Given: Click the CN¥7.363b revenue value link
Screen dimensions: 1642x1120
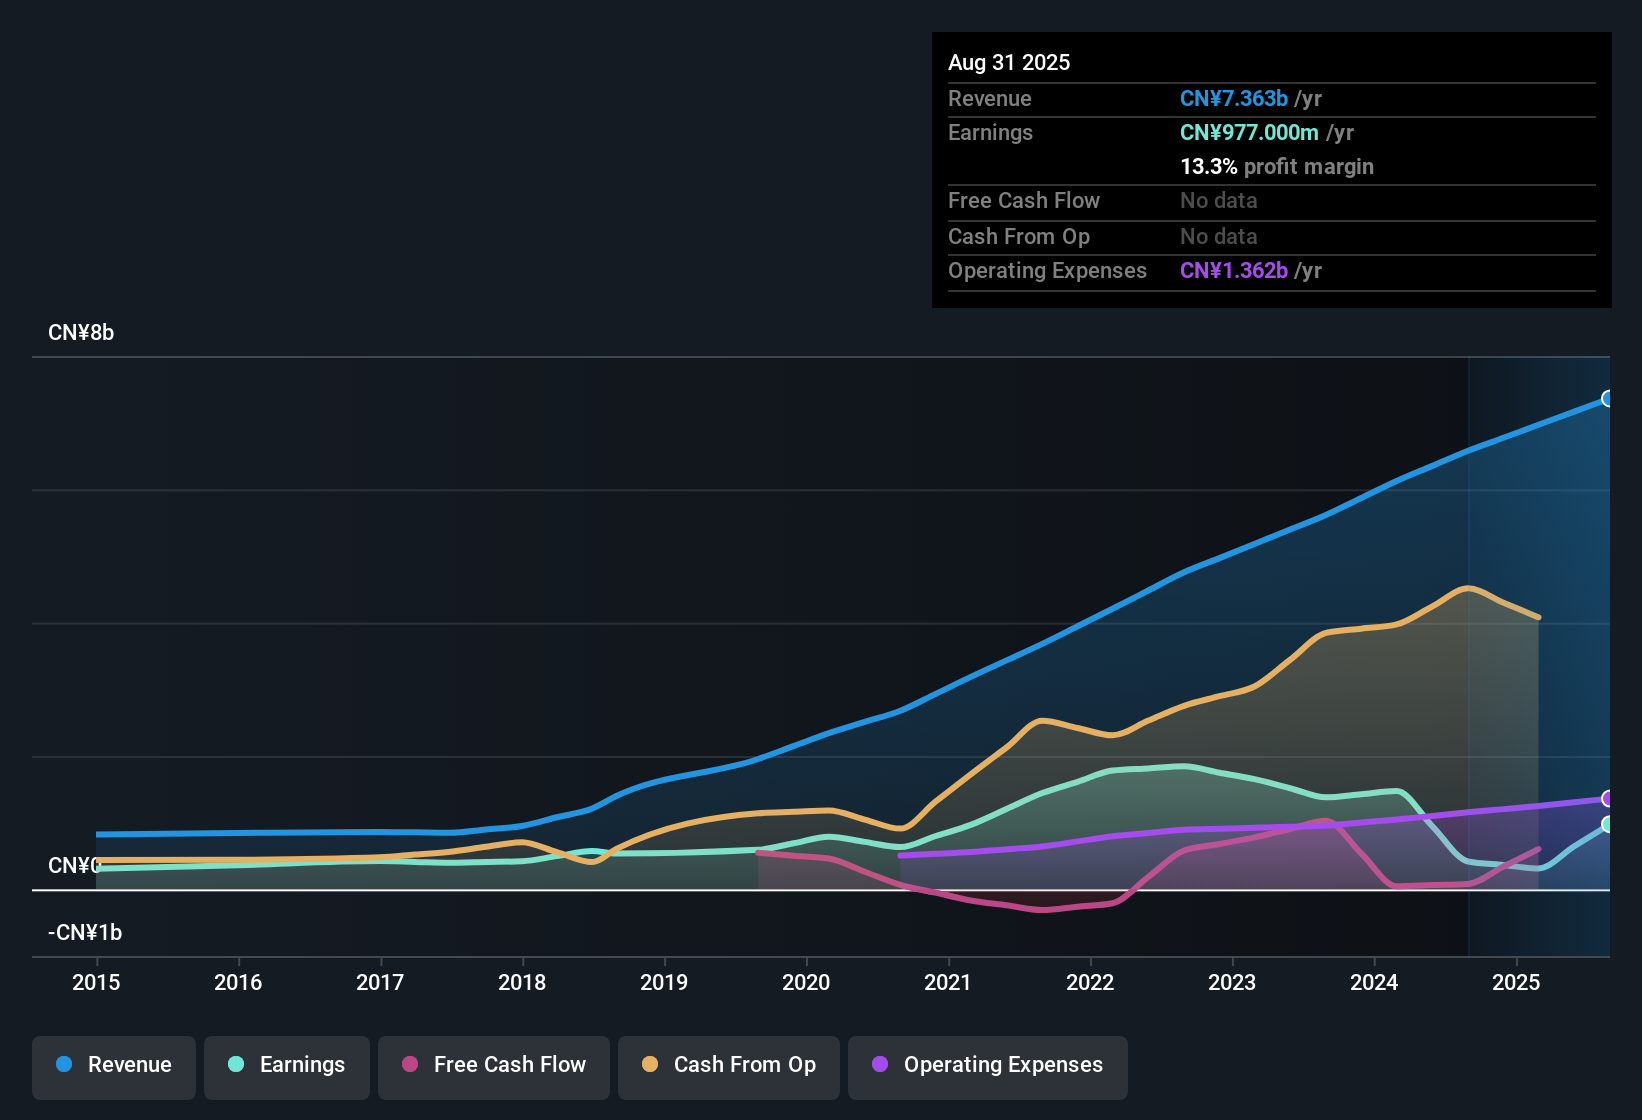Looking at the screenshot, I should [1233, 98].
